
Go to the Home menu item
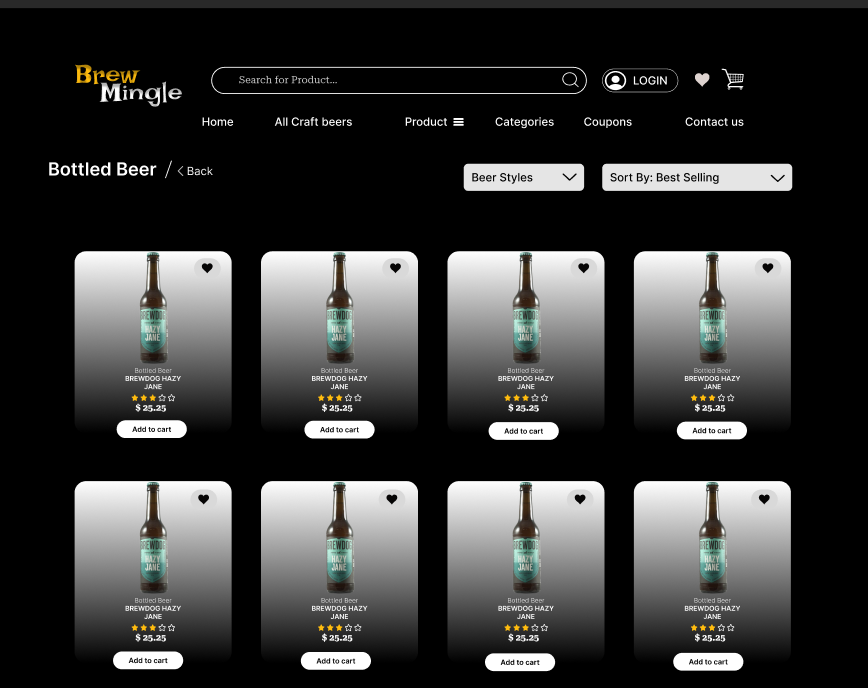point(218,122)
